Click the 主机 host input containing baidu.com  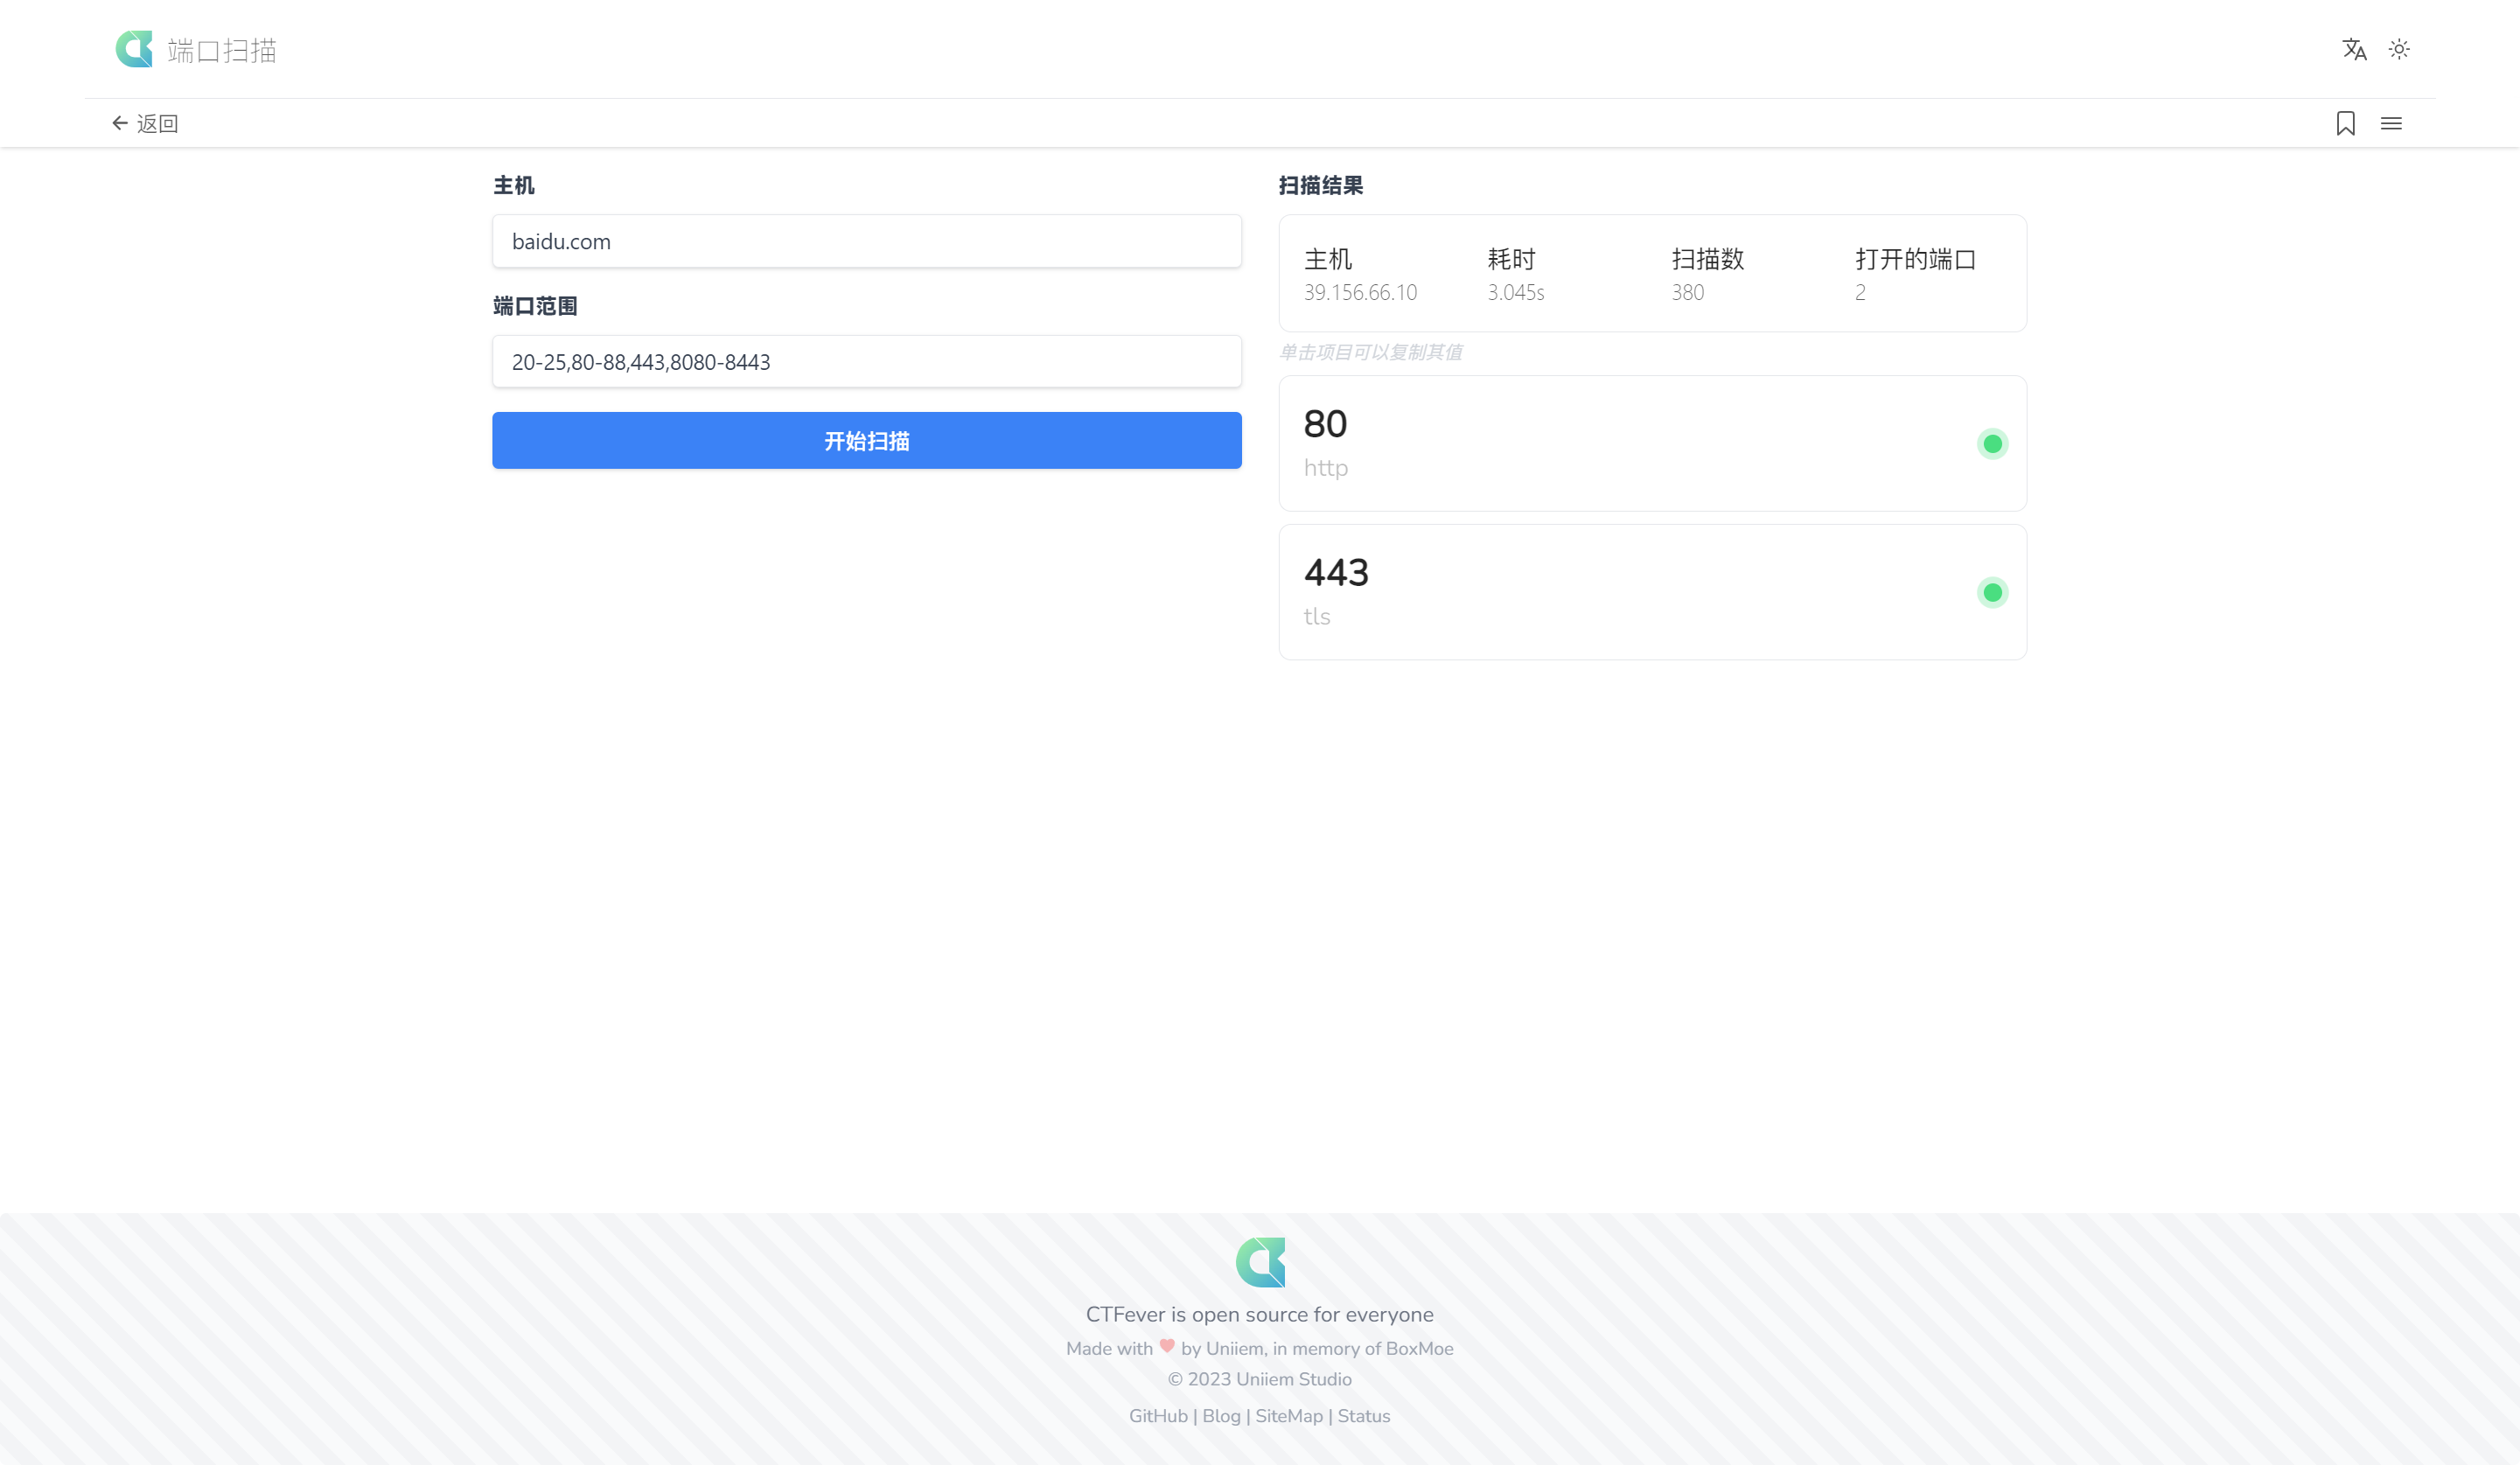tap(866, 241)
